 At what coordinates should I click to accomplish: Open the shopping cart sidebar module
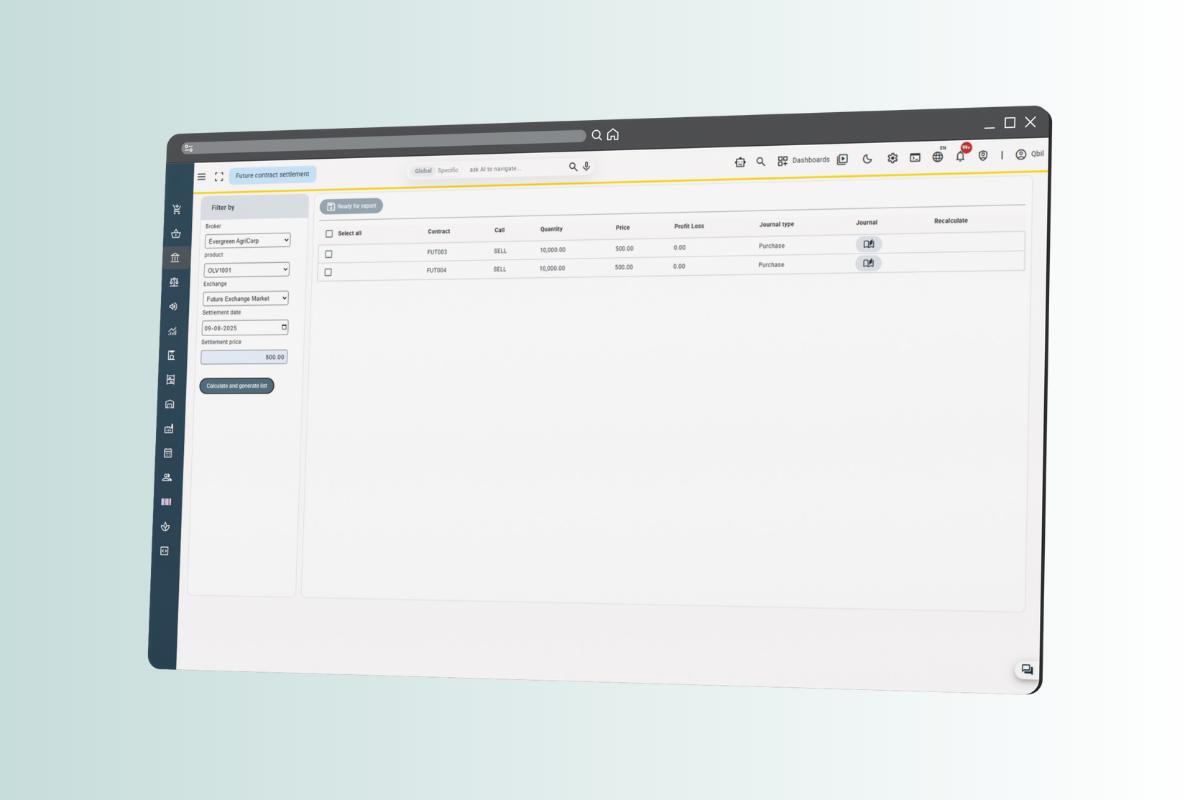point(176,210)
